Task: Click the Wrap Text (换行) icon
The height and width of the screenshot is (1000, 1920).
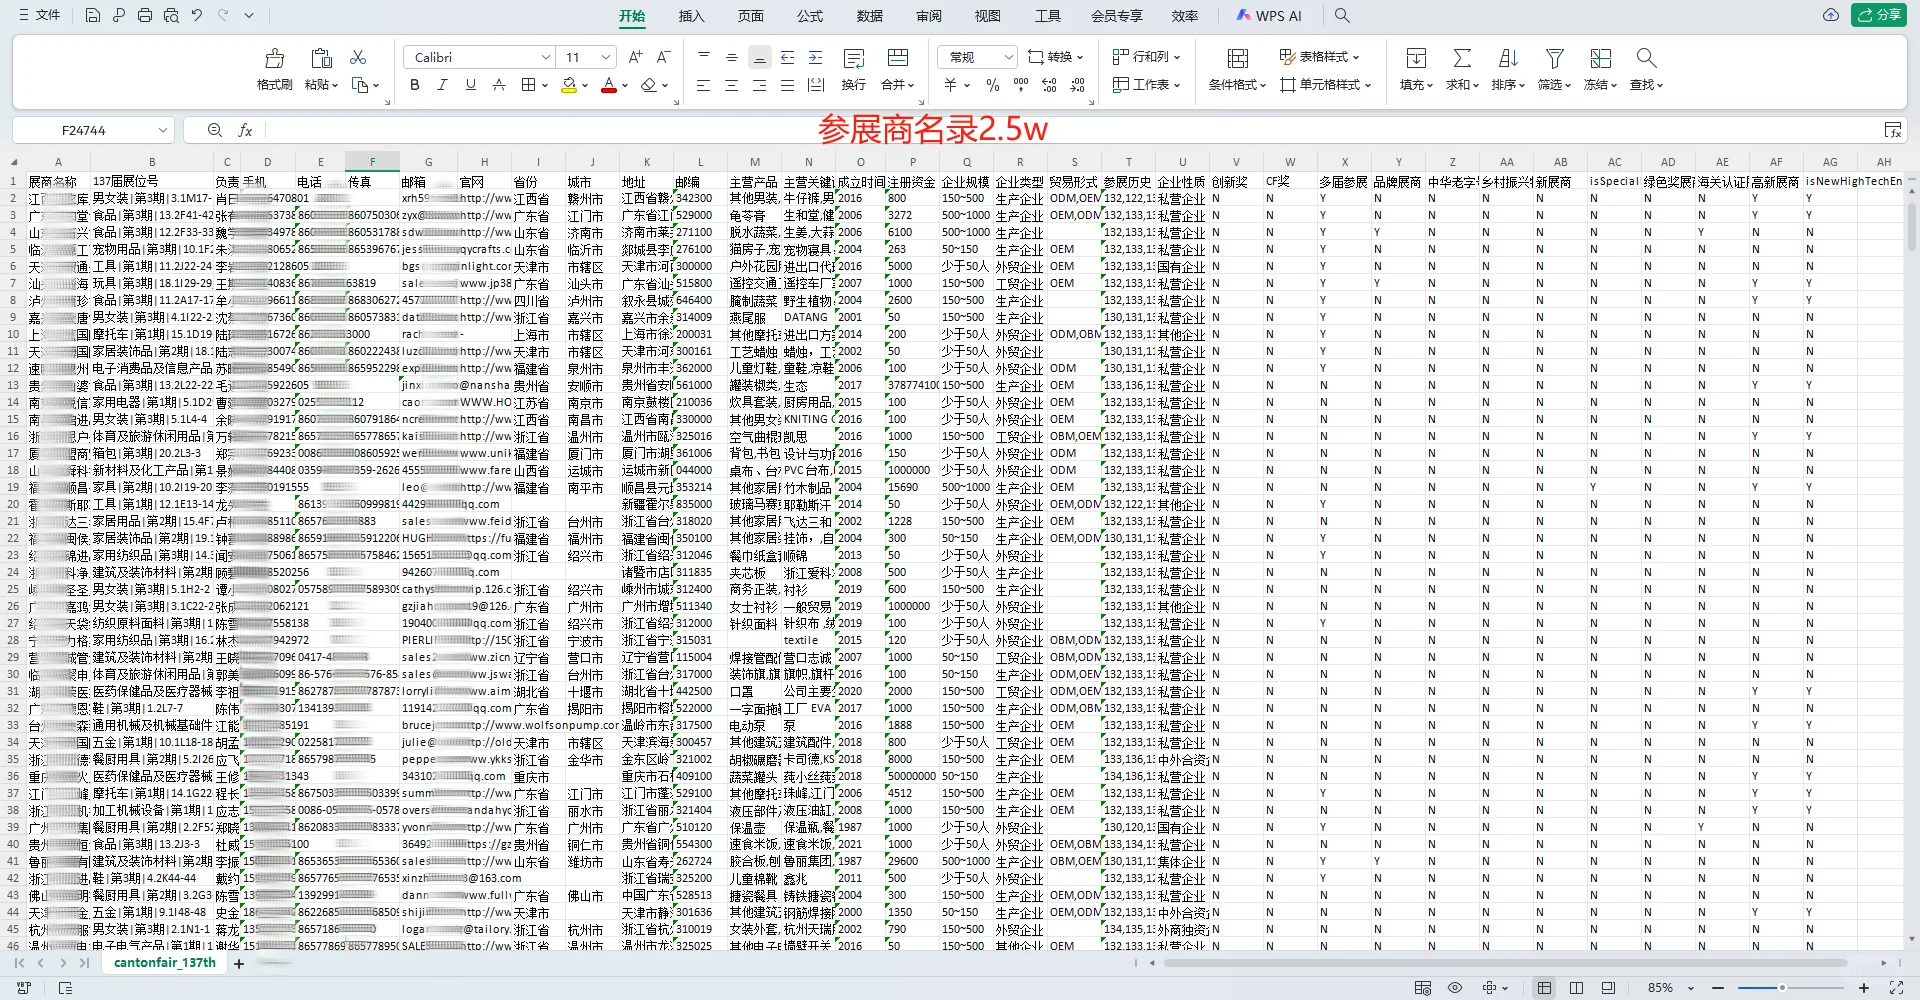Action: point(854,58)
